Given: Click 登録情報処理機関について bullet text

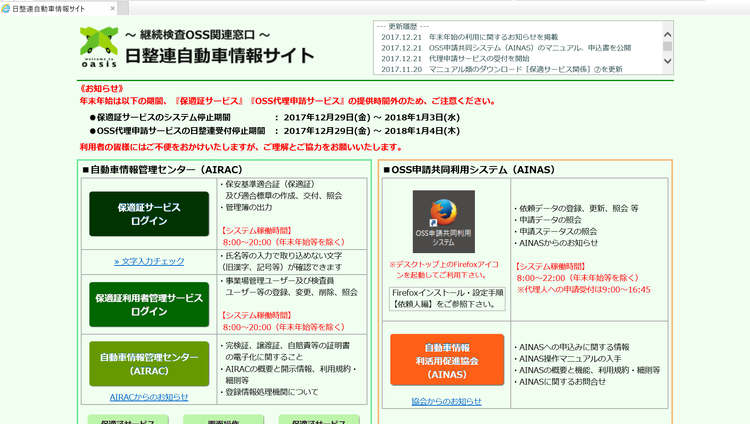Looking at the screenshot, I should [269, 392].
